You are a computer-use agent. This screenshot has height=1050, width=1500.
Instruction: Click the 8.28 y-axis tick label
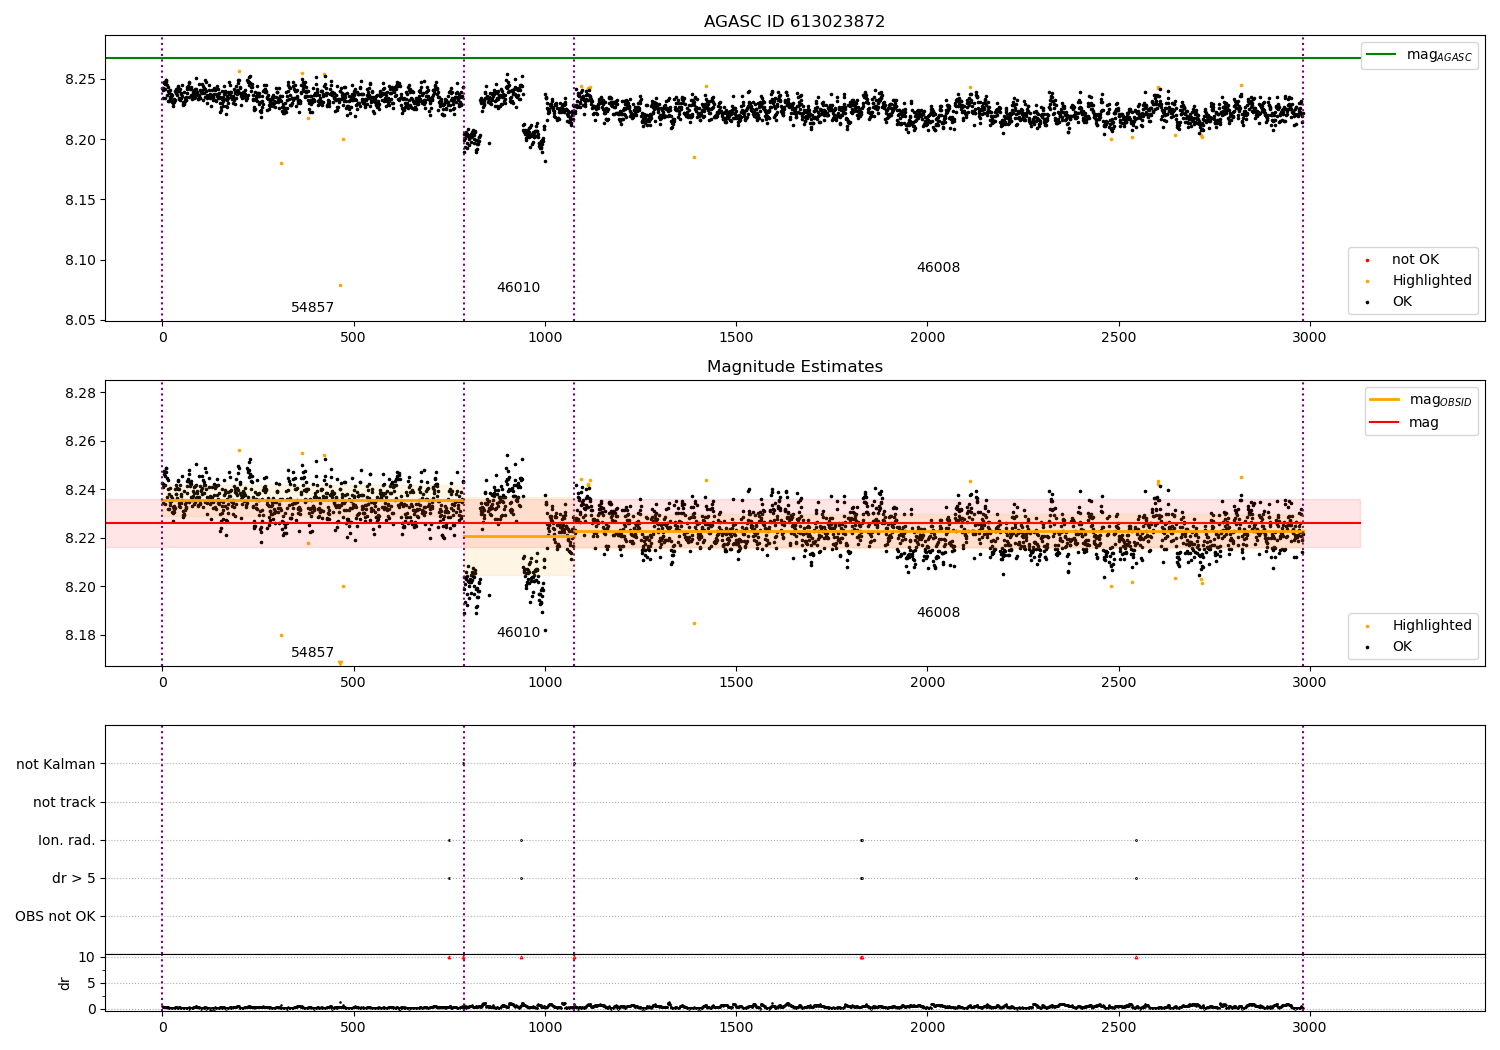click(79, 393)
